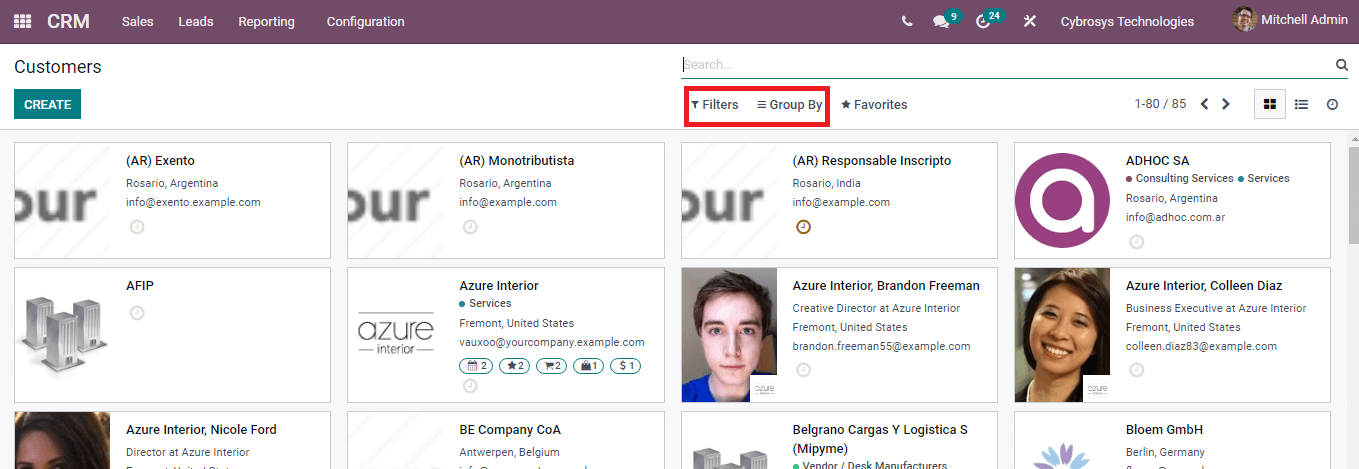
Task: Click activity clock on Colleen Diaz card
Action: coord(1137,370)
